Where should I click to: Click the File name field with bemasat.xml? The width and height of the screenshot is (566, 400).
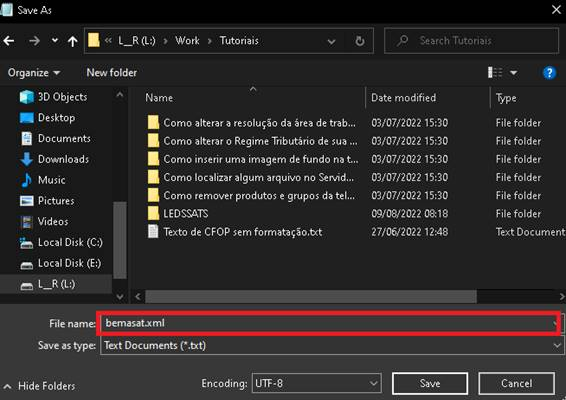328,323
